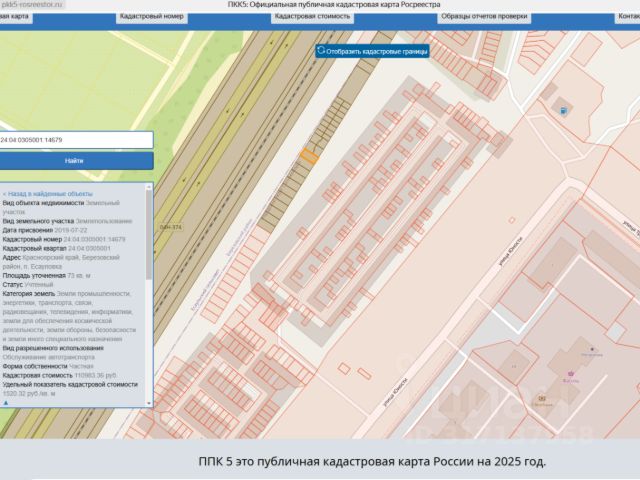Click the info panel scrollbar thumb
Viewport: 640px width, 480px height.
click(x=149, y=235)
